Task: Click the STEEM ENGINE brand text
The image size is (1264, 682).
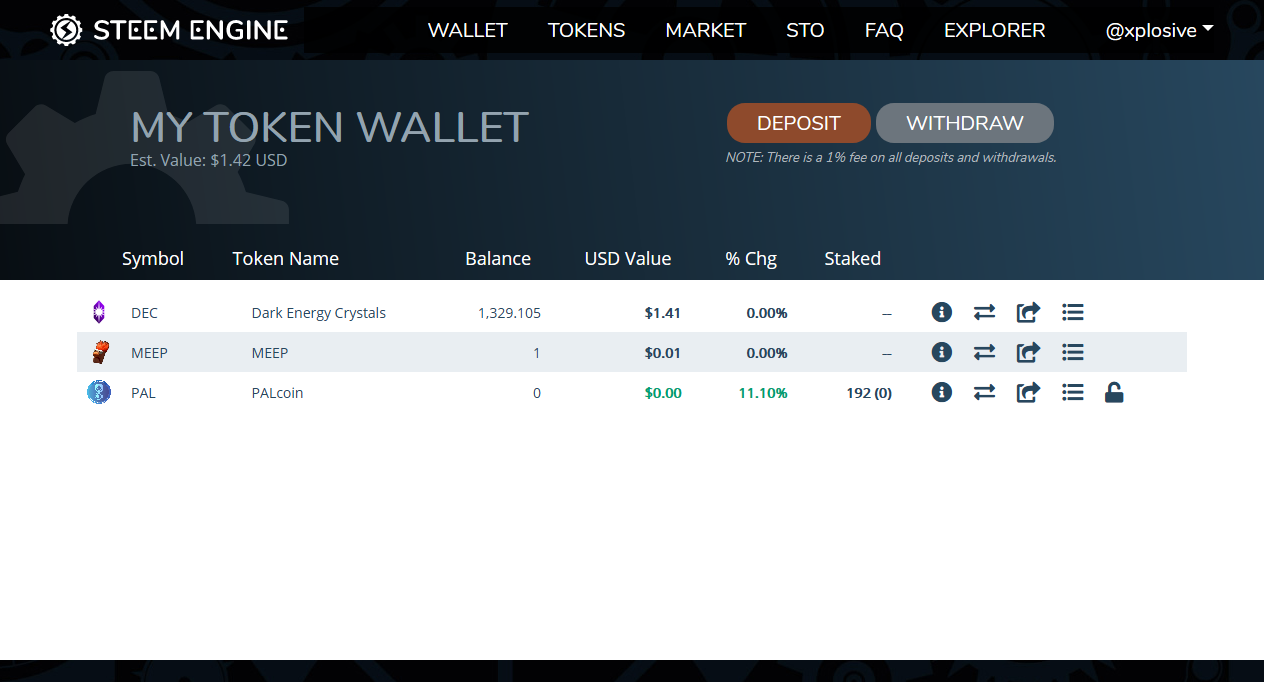Action: [190, 30]
